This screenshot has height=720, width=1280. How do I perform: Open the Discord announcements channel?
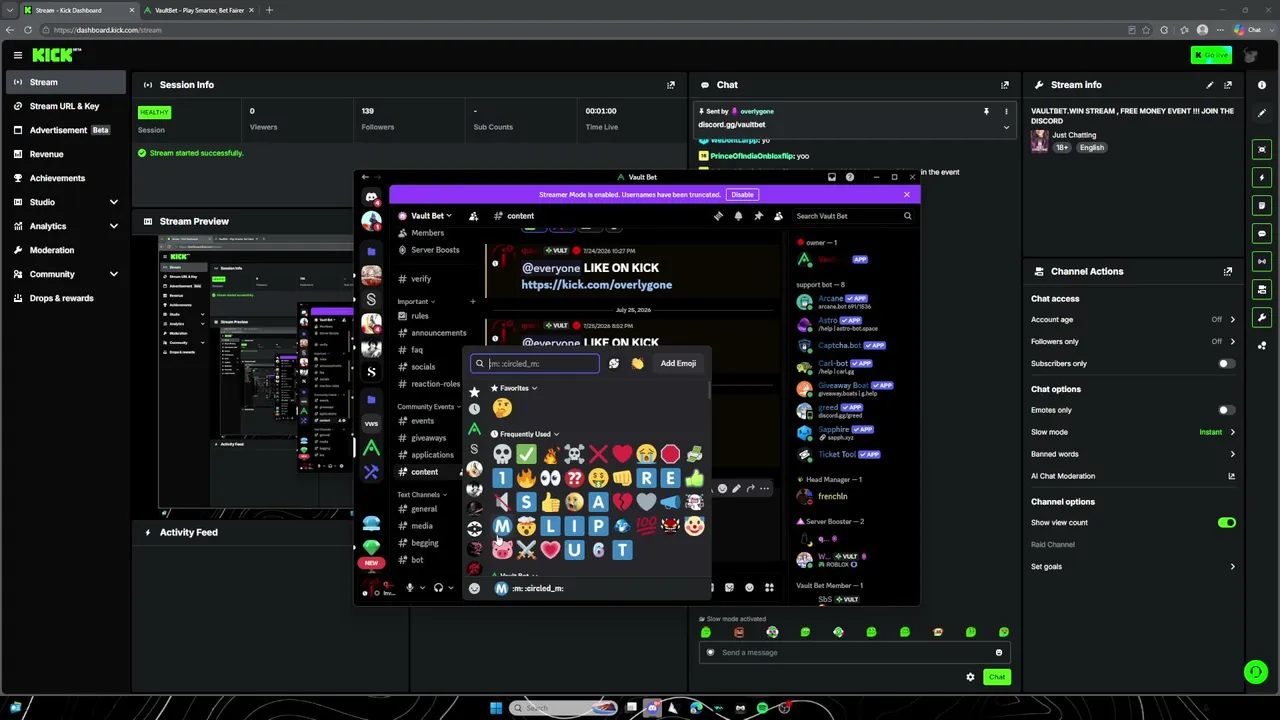[438, 333]
